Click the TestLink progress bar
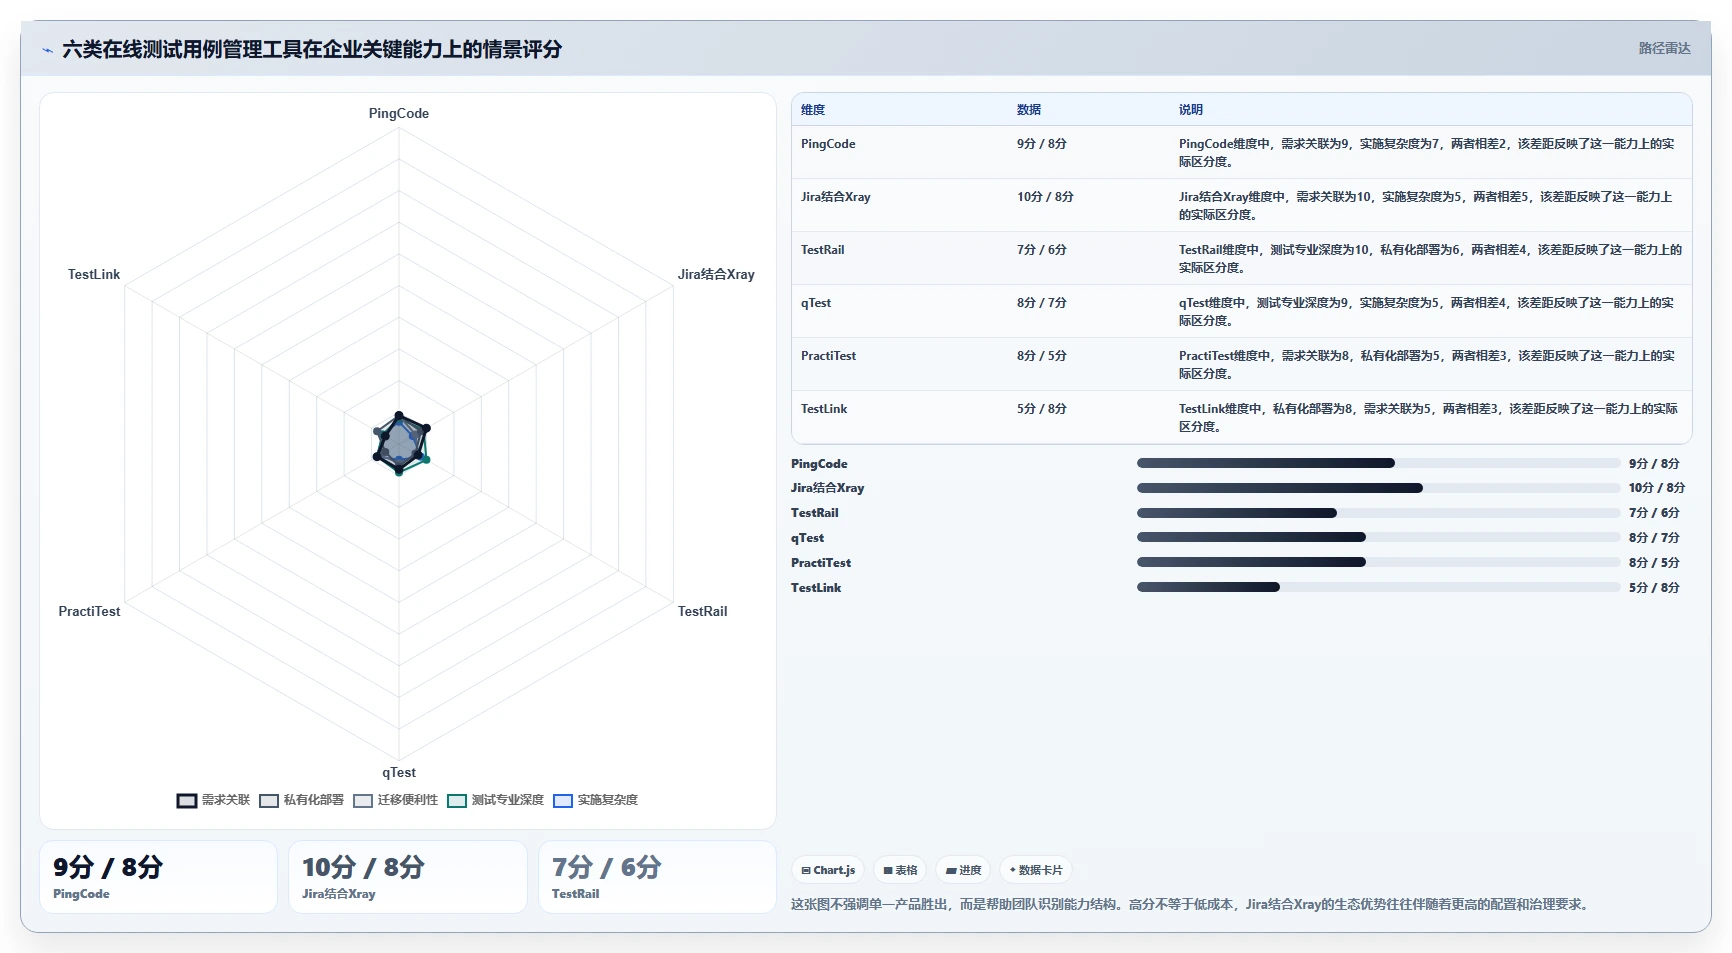This screenshot has height=953, width=1732. (1379, 587)
